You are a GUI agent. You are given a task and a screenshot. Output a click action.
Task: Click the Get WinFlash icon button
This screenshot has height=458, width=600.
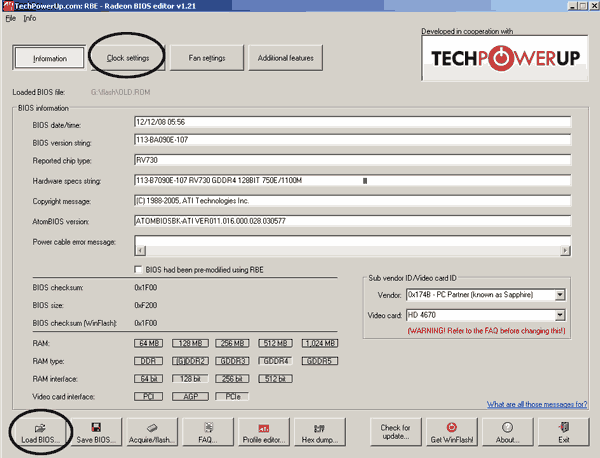pos(452,432)
